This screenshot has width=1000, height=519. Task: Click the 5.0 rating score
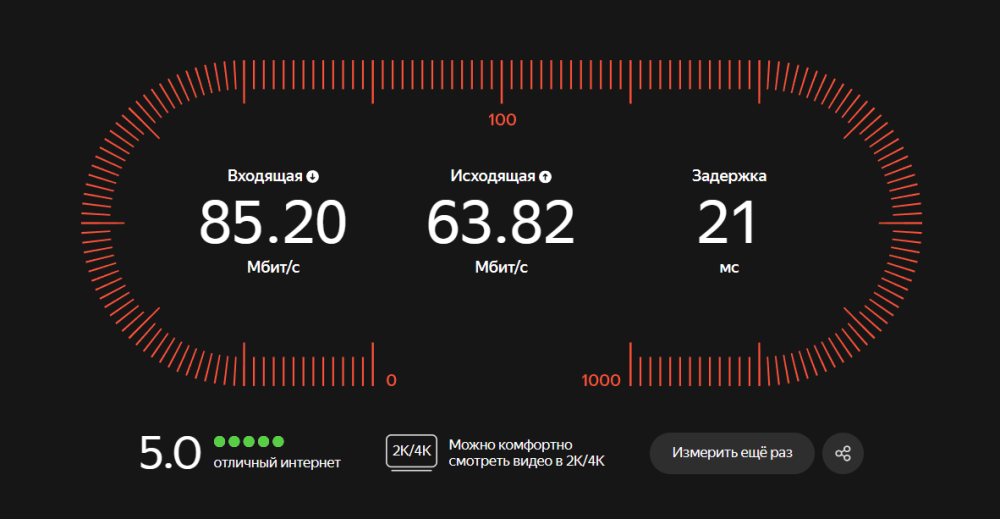170,453
